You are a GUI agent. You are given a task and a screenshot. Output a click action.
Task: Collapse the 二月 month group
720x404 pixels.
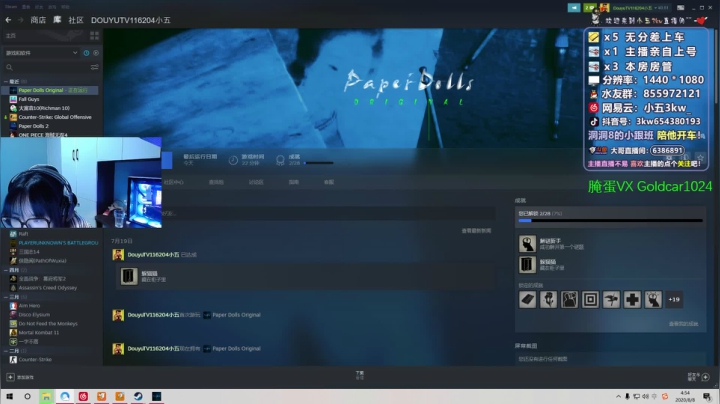click(x=6, y=351)
